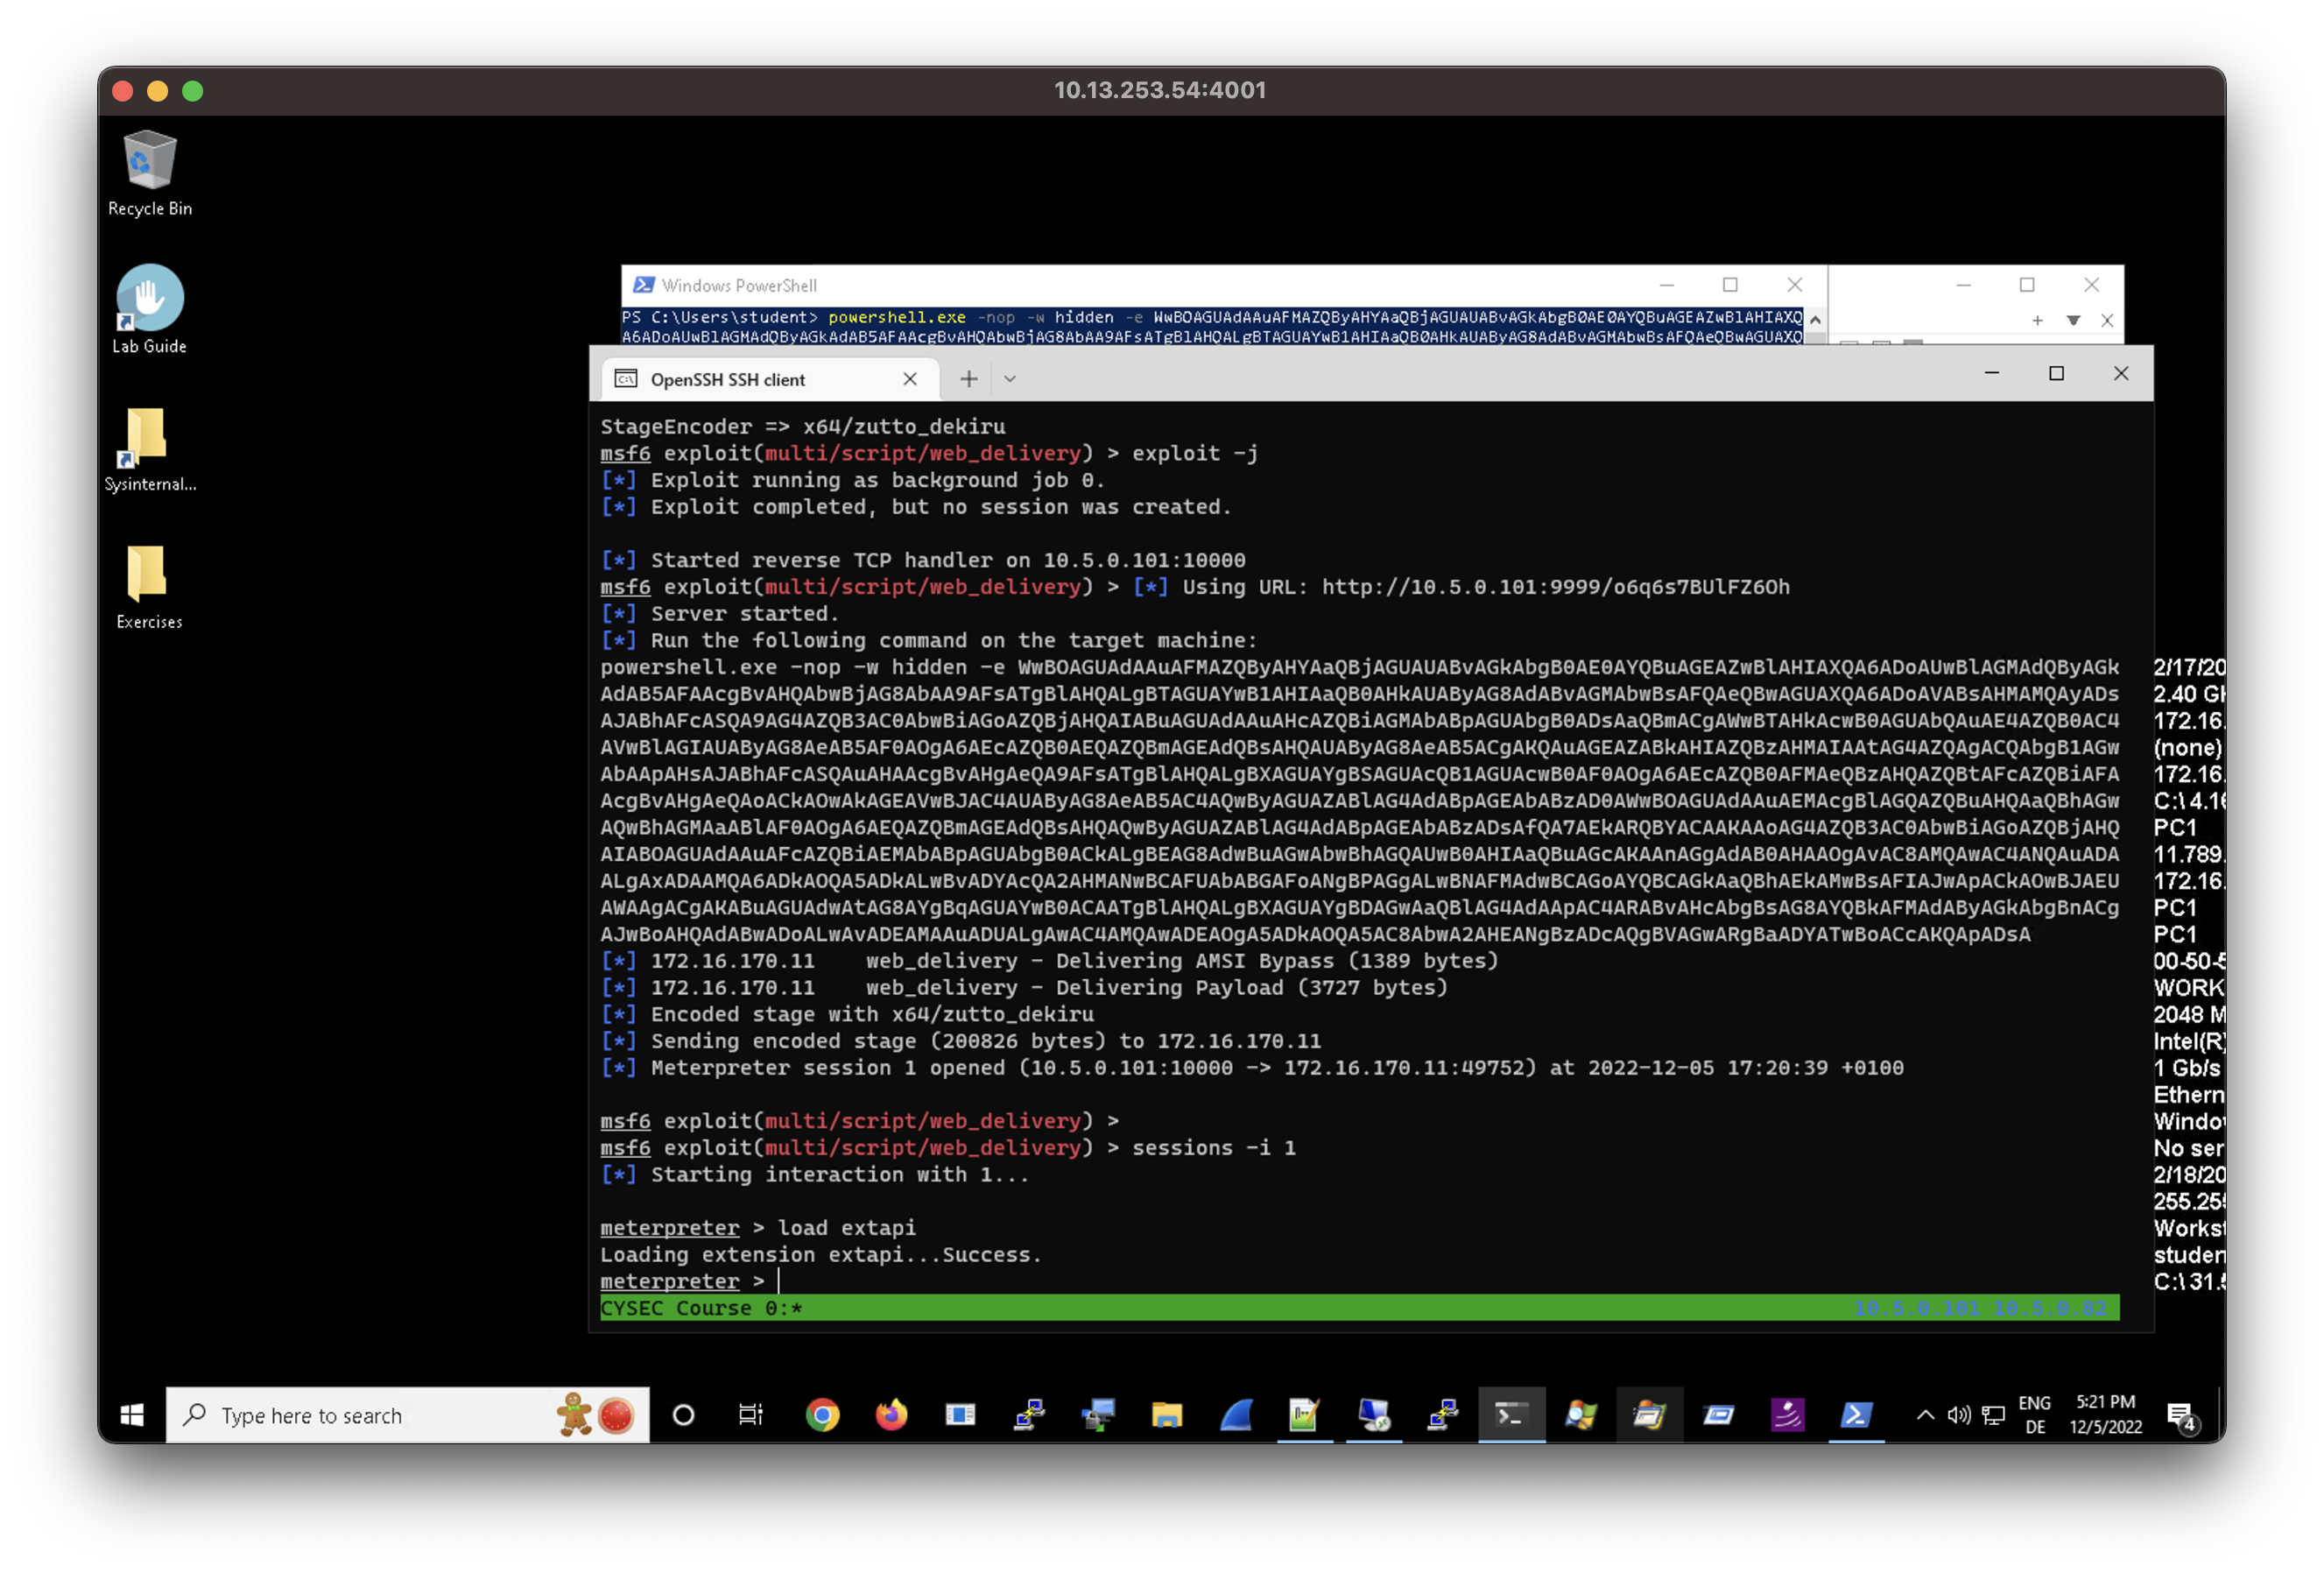Click 'Started reverse TCP handler' line

[923, 560]
